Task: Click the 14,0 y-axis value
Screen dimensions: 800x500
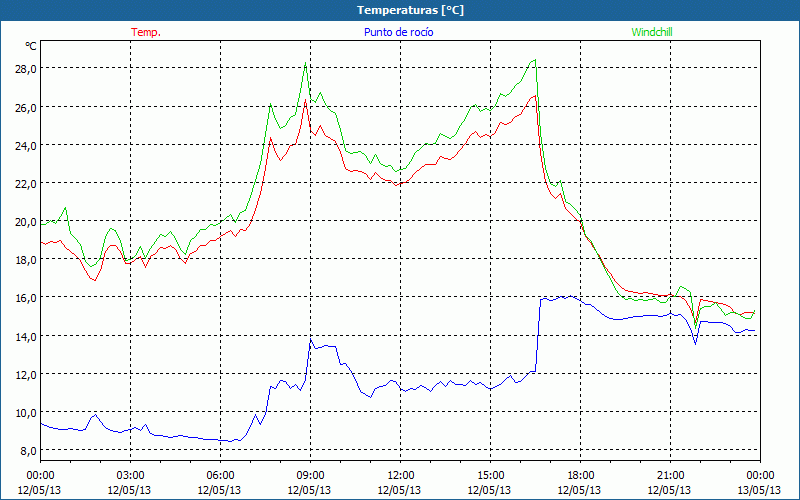Action: [x=26, y=336]
